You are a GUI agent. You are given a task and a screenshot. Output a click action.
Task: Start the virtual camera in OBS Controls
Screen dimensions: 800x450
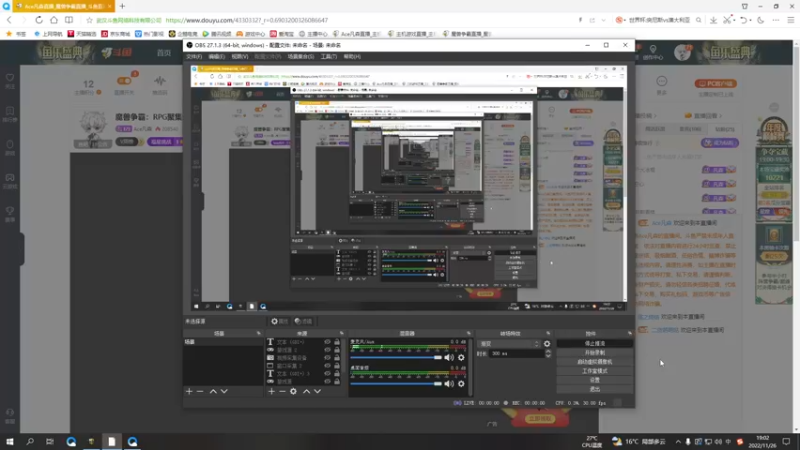pos(595,362)
